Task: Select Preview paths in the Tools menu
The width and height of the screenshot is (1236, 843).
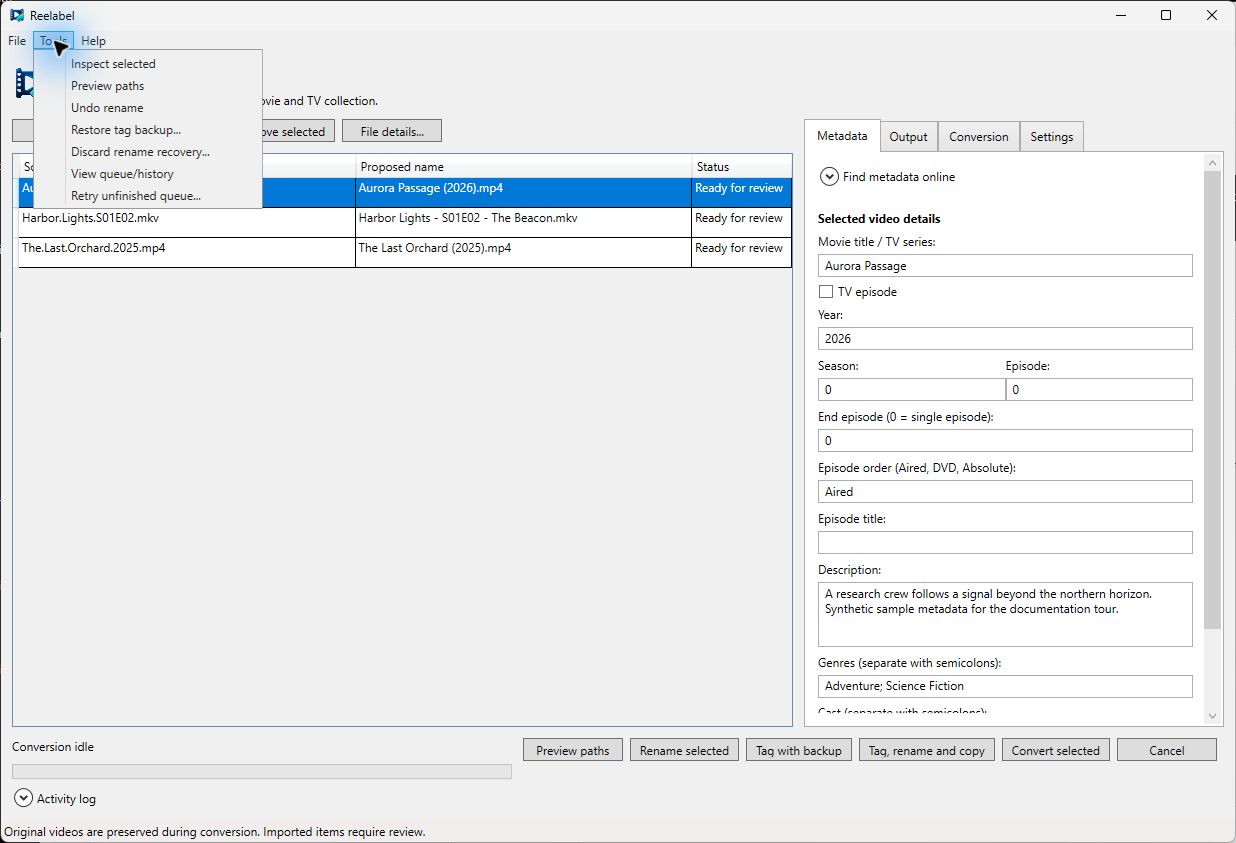Action: click(148, 86)
